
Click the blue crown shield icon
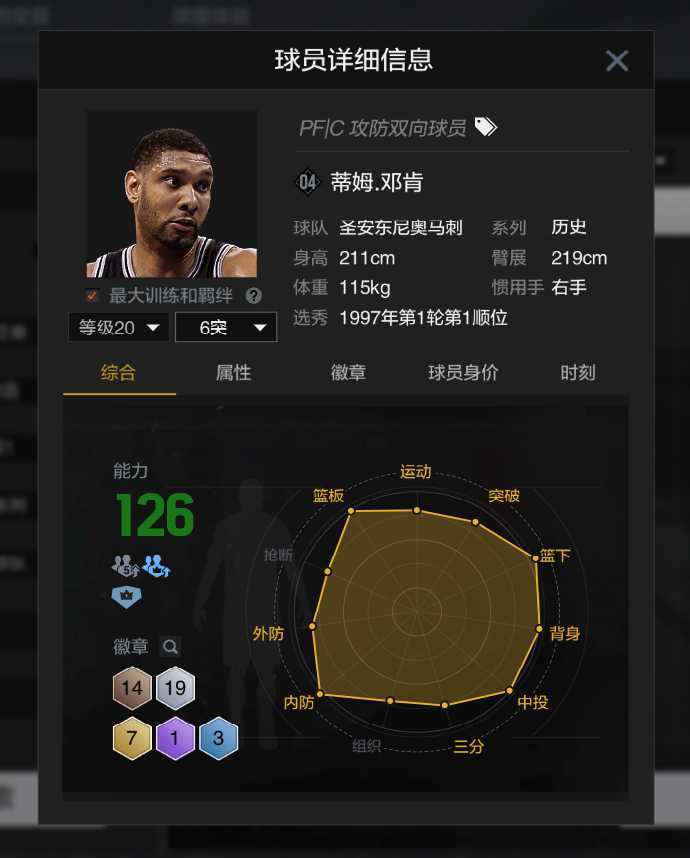coord(126,596)
